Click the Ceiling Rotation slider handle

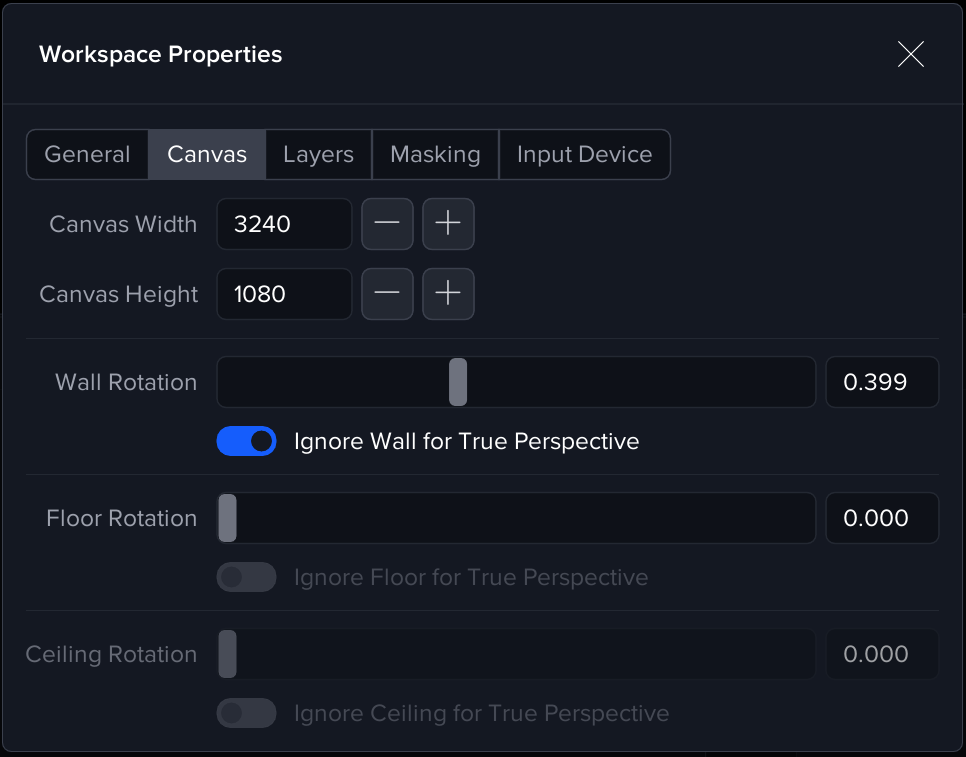click(228, 654)
